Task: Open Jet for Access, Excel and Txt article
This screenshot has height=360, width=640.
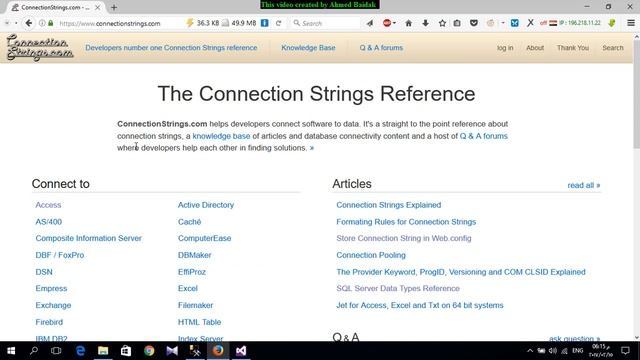Action: [420, 305]
